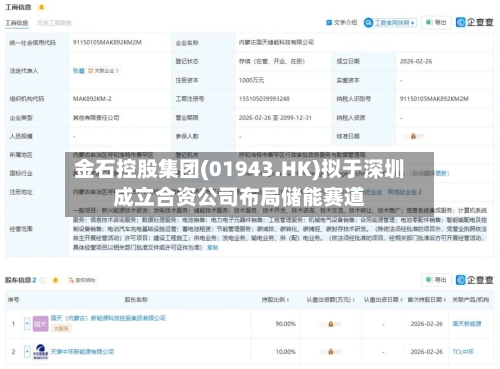Click the 更新 link in the 国标行业 row
Image resolution: width=500 pixels, height=369 pixels.
pyautogui.click(x=442, y=173)
